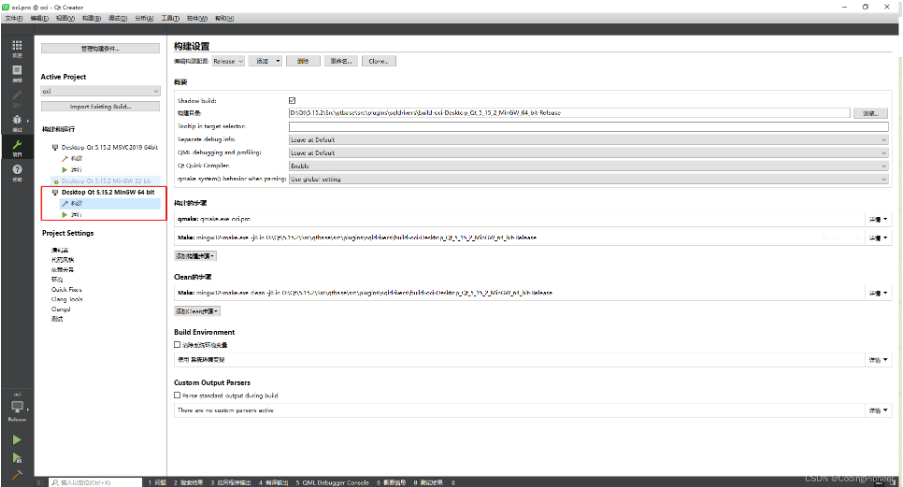
Task: Open the 调试(D) menu
Action: [117, 18]
